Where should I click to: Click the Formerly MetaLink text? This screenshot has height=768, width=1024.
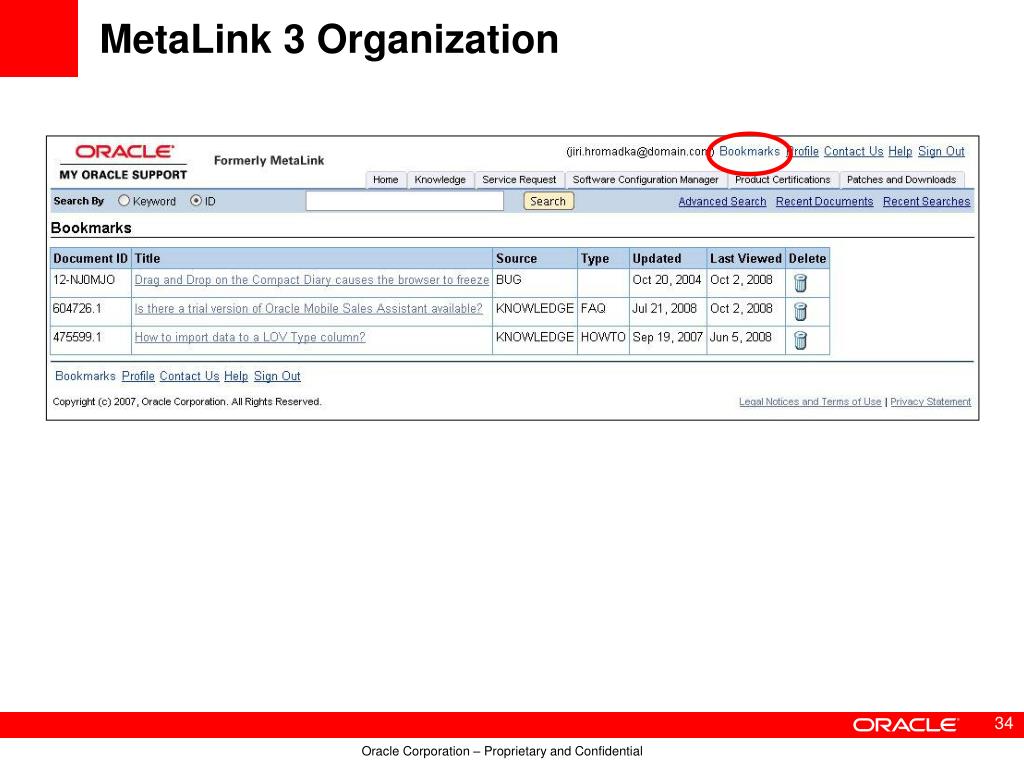[269, 161]
